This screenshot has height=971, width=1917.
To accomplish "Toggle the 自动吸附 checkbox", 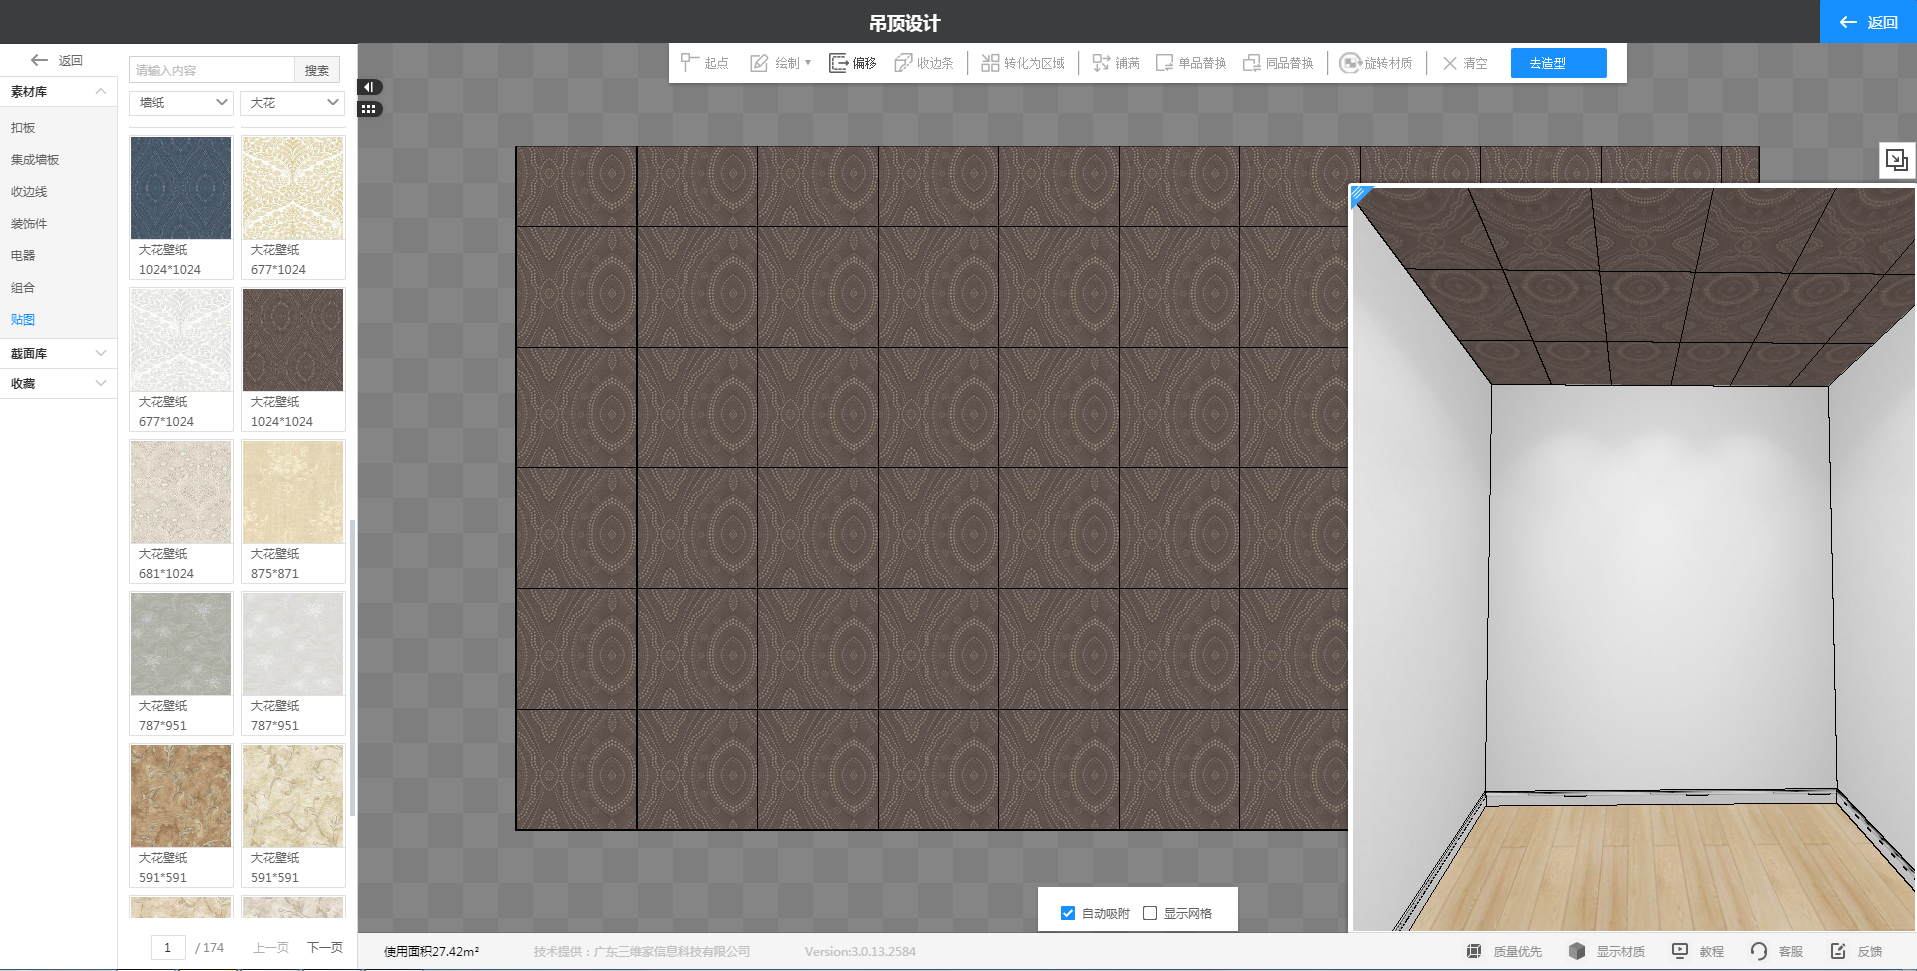I will click(1068, 913).
